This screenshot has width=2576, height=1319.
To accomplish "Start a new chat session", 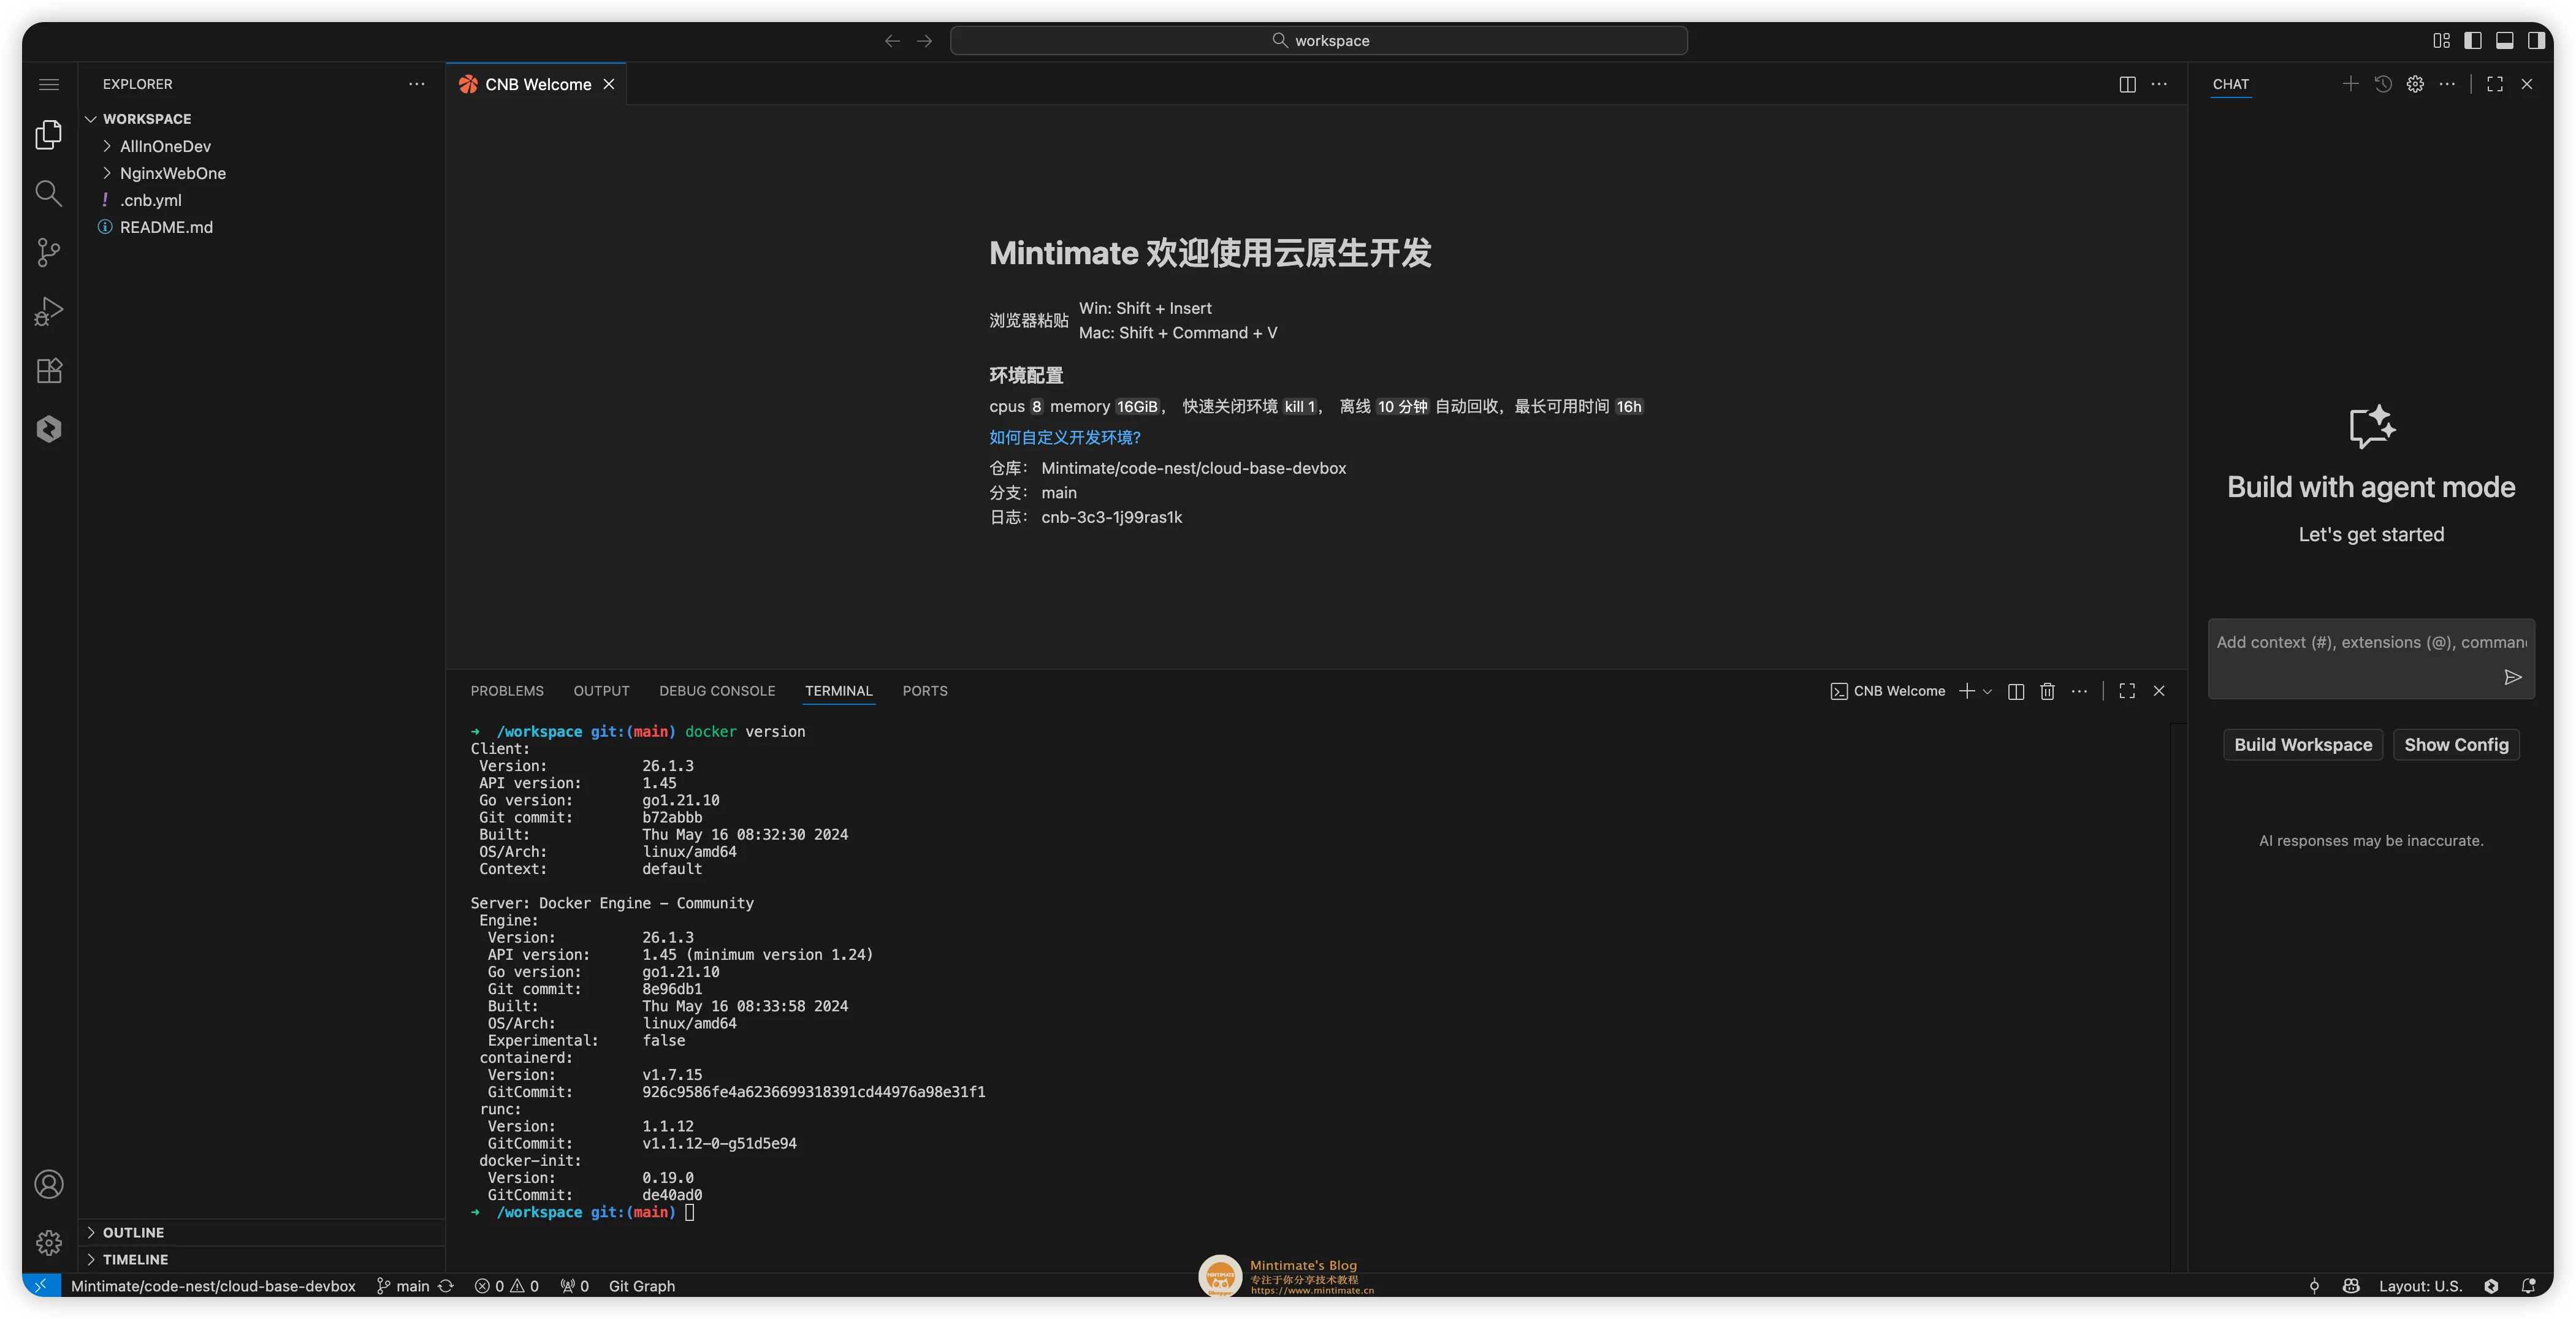I will point(2351,84).
